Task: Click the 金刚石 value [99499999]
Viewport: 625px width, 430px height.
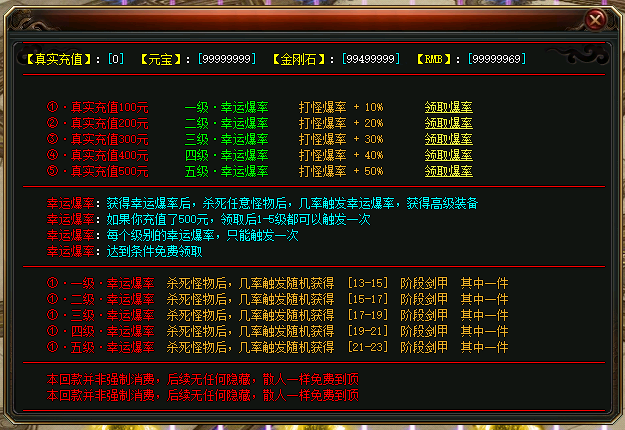Action: 370,59
